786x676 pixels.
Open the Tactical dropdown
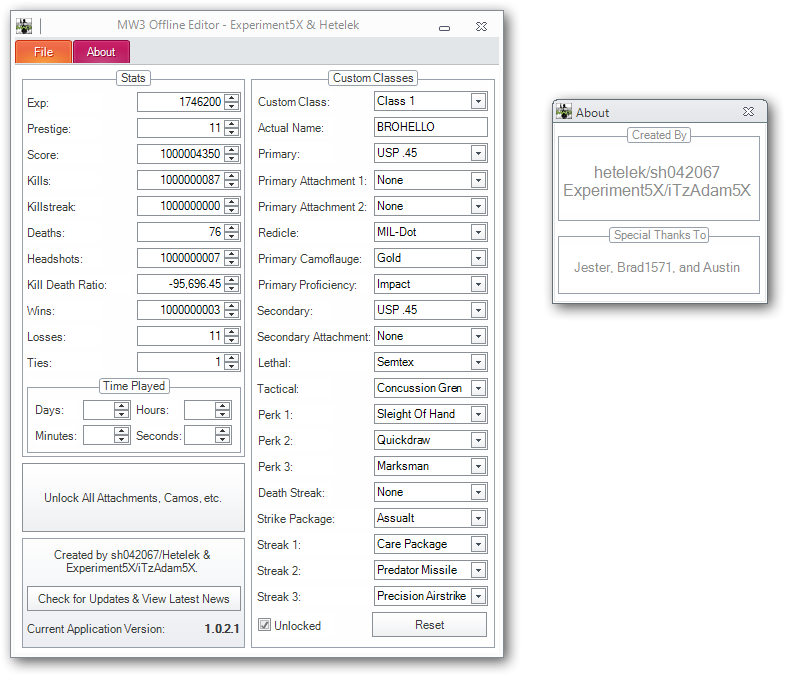coord(478,388)
